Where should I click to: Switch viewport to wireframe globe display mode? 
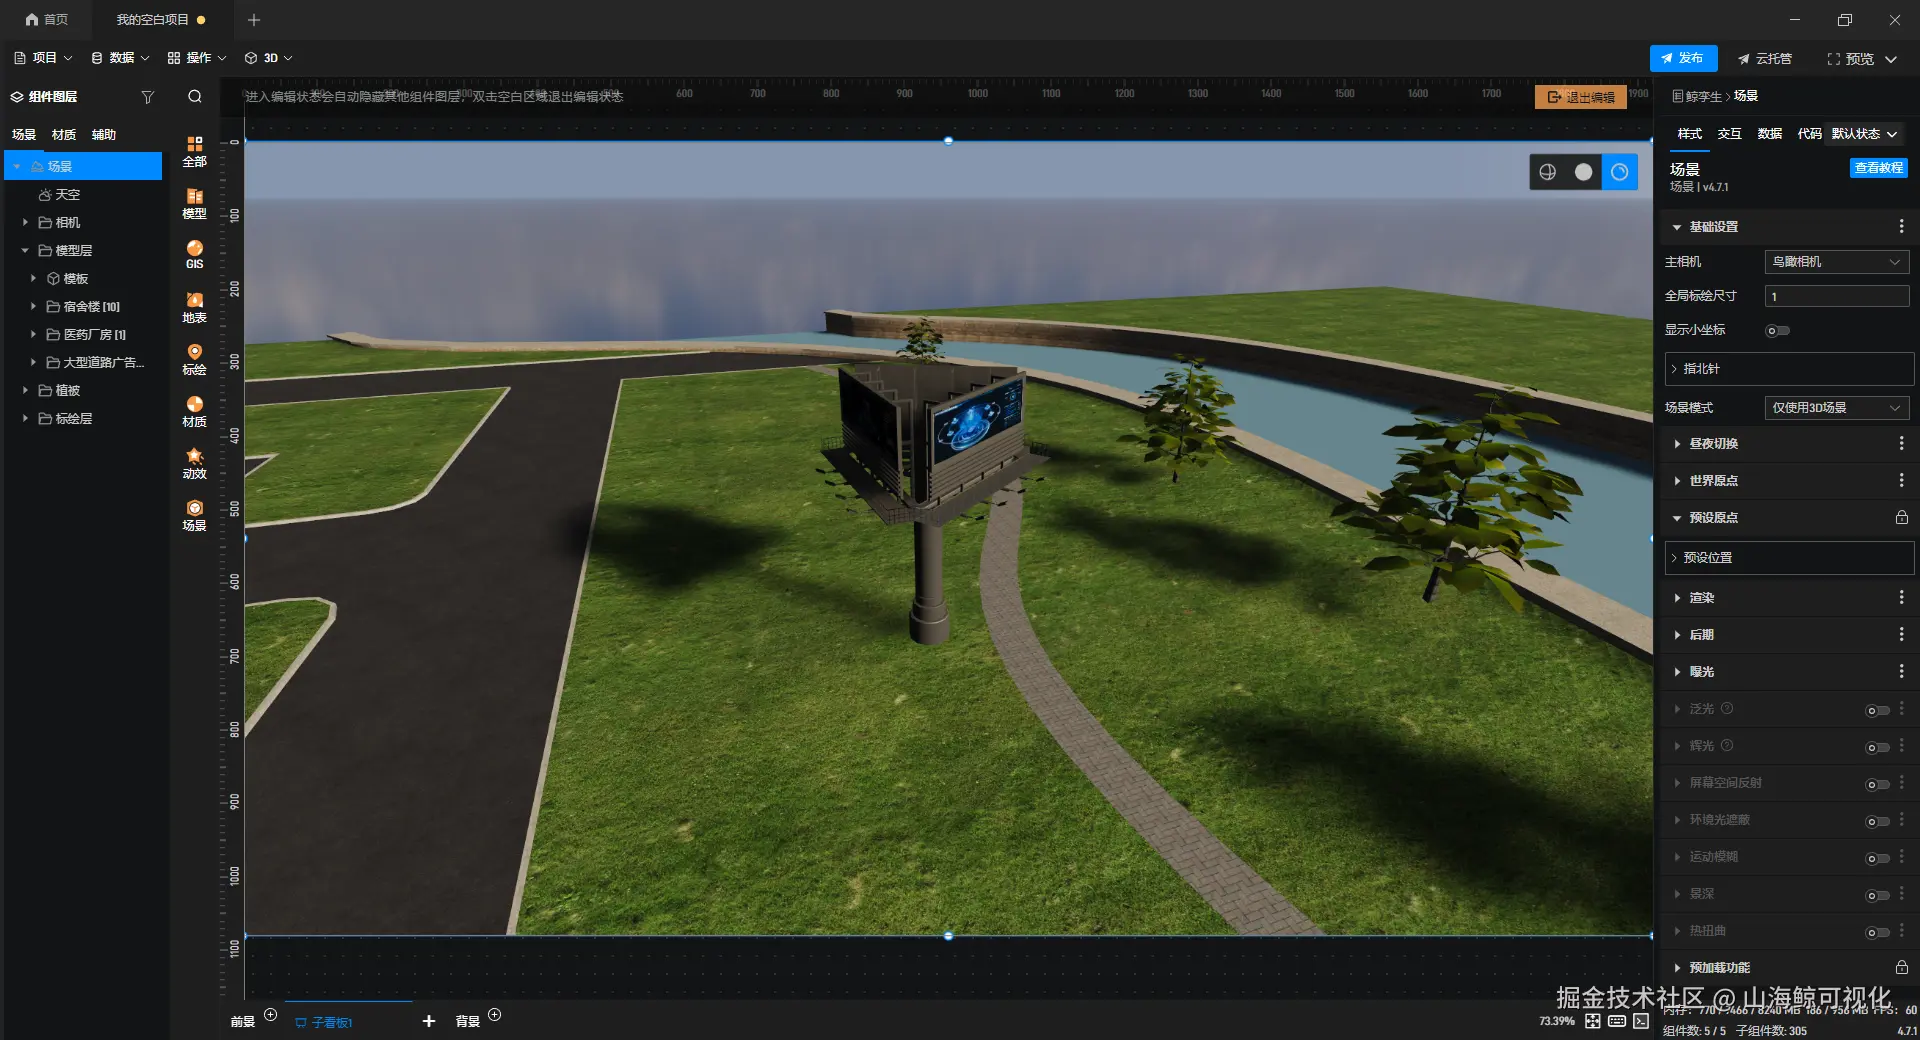1548,172
